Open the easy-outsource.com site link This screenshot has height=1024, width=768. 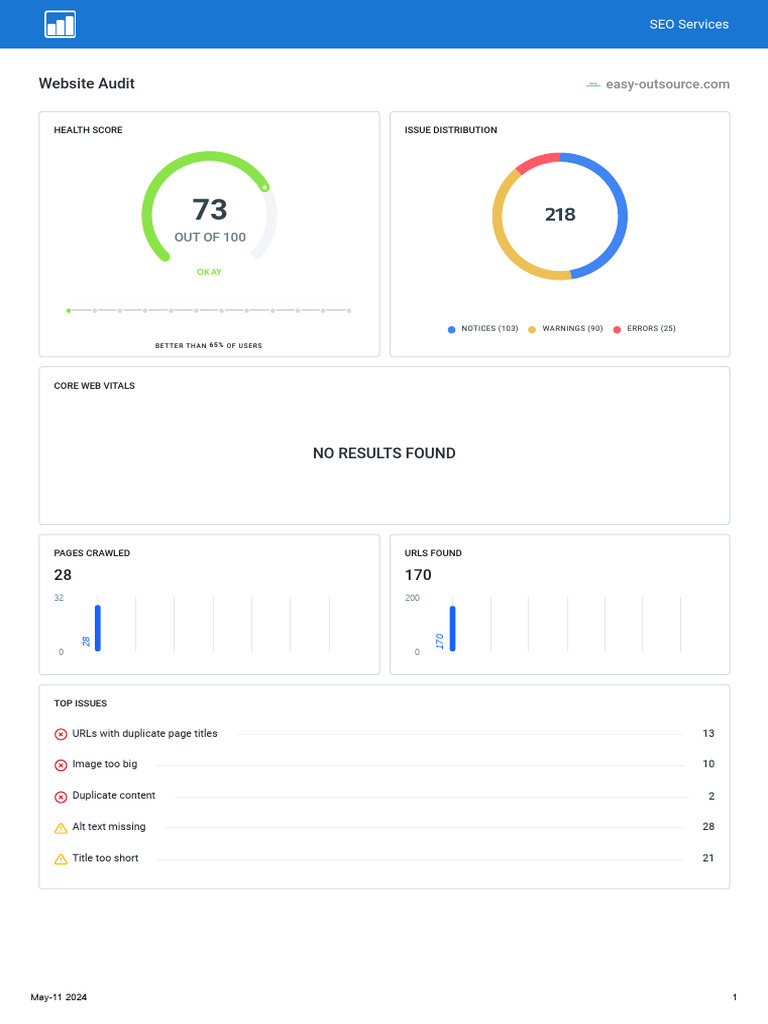(x=667, y=84)
